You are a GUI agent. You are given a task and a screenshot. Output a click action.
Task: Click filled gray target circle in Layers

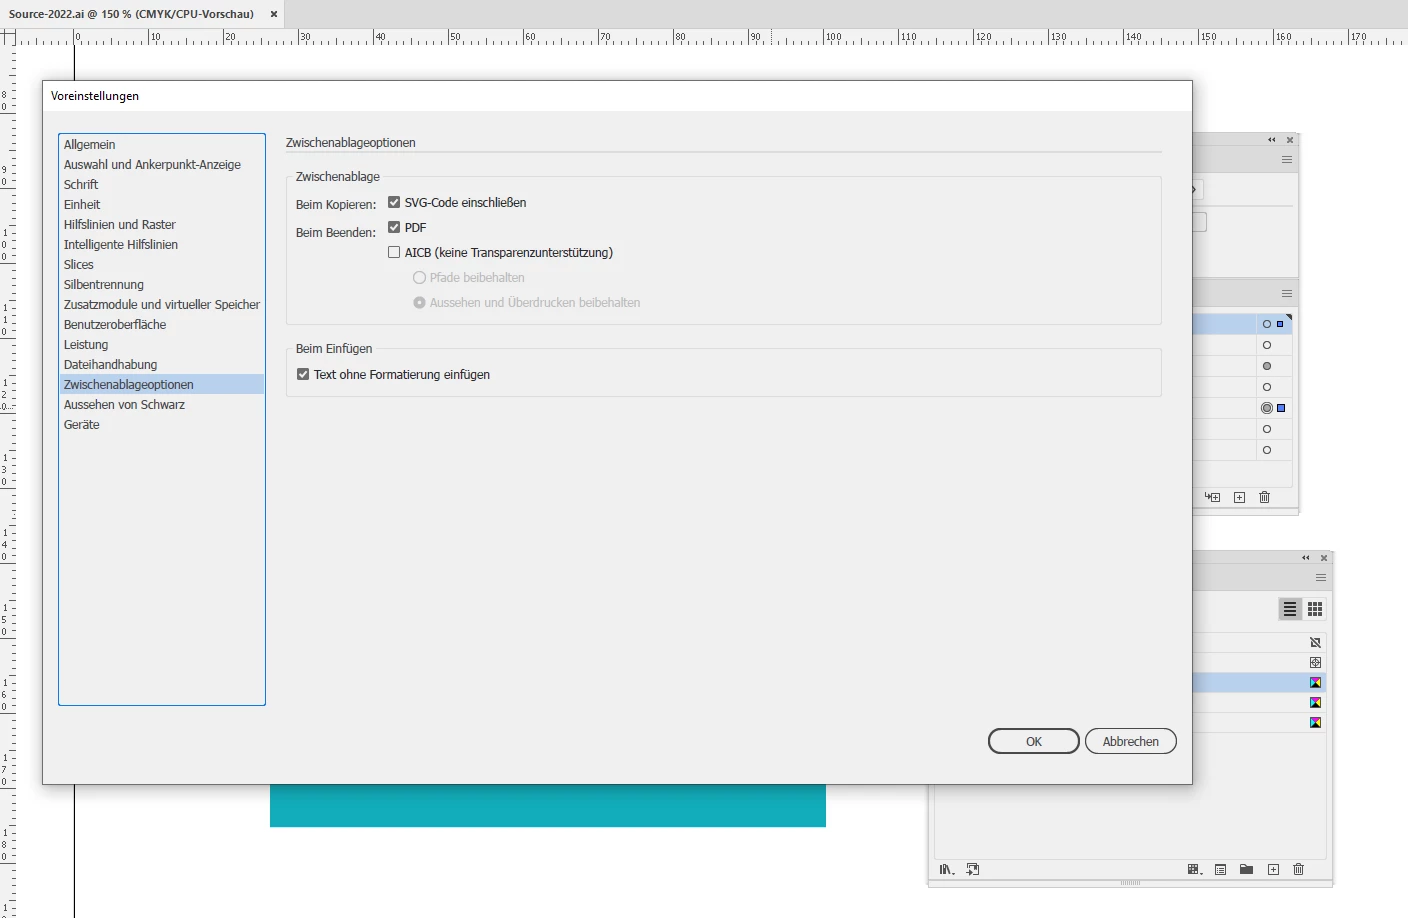(x=1267, y=366)
